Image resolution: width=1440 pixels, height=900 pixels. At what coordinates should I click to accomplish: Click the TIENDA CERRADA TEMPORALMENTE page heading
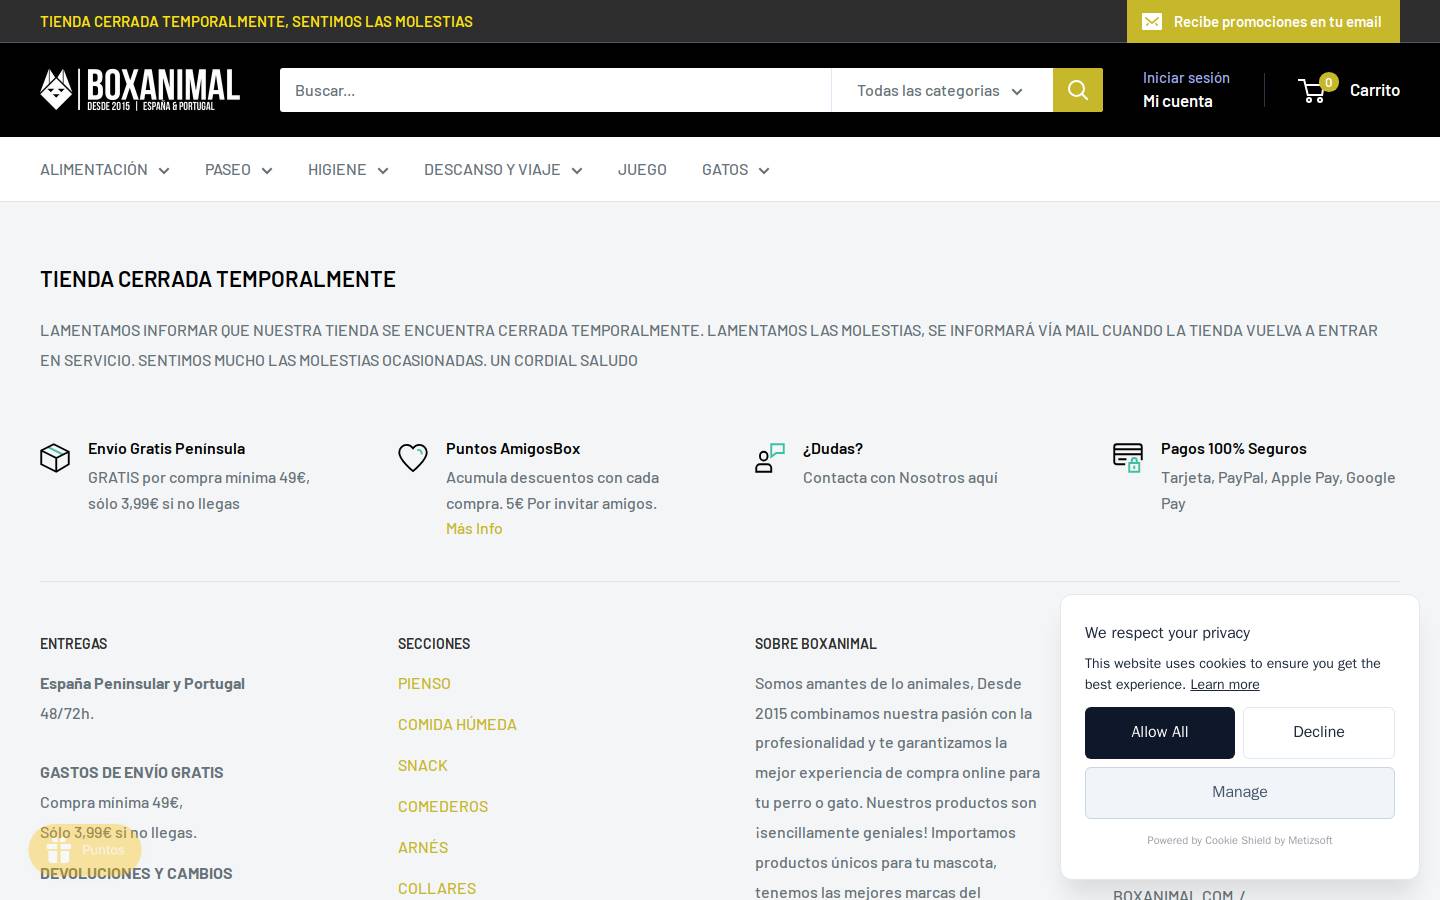[x=218, y=279]
